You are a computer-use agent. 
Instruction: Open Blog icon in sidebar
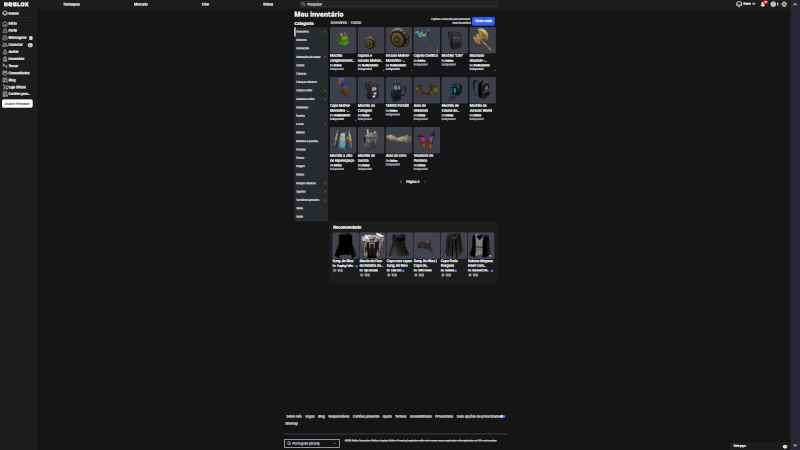point(5,80)
